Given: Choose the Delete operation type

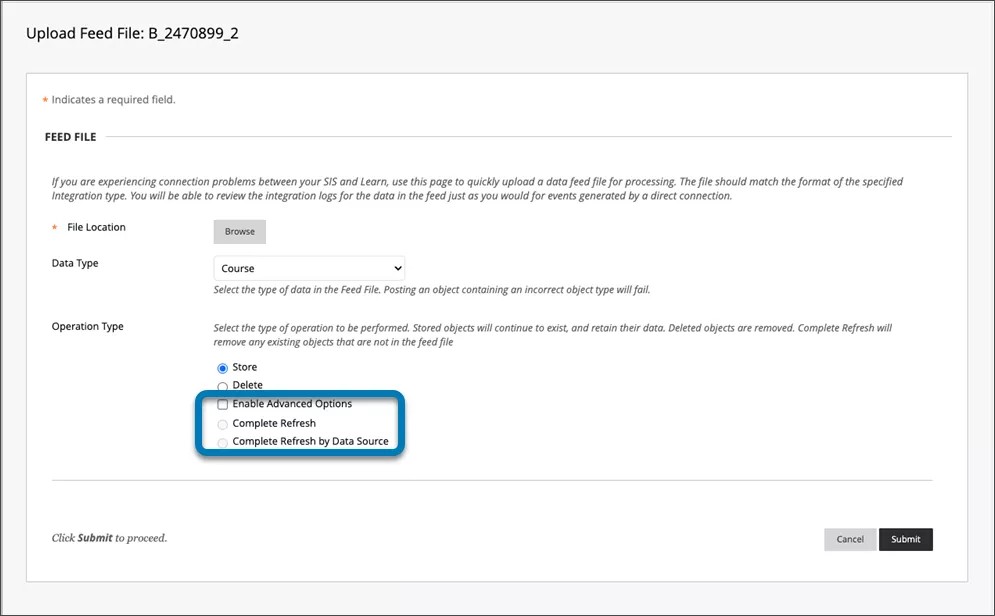Looking at the screenshot, I should tap(222, 385).
